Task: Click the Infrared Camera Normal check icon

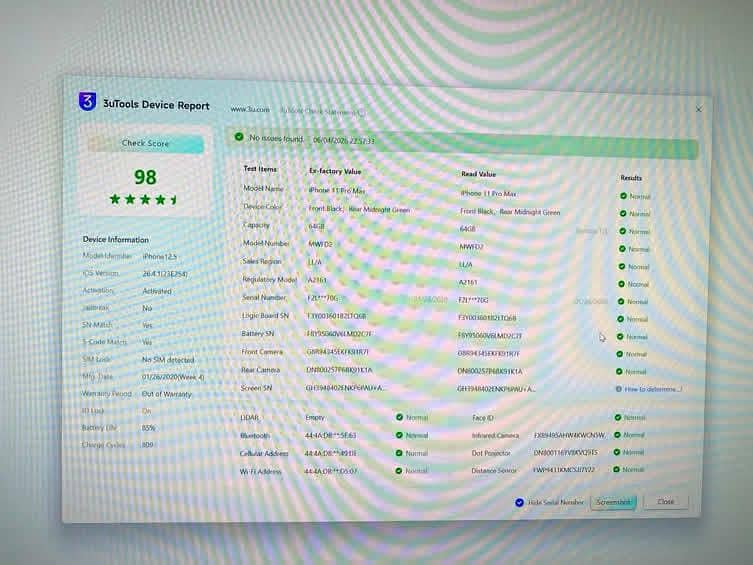Action: (x=617, y=435)
